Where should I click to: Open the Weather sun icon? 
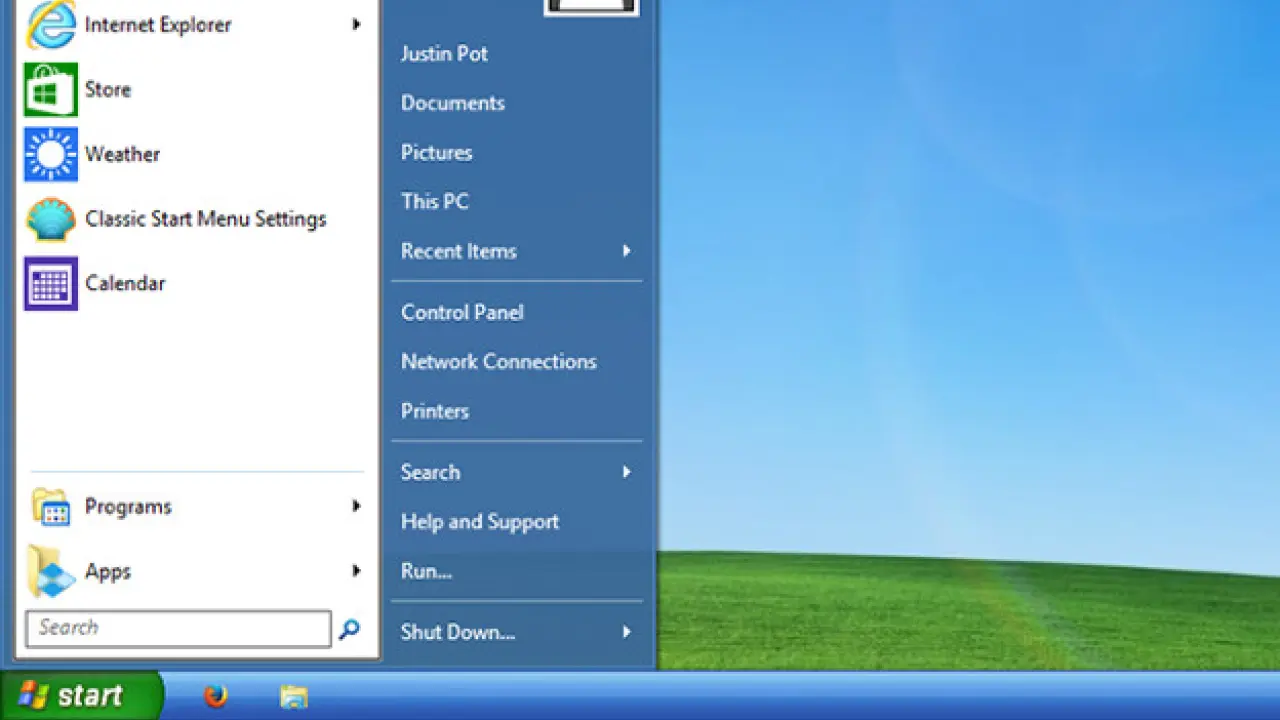50,154
